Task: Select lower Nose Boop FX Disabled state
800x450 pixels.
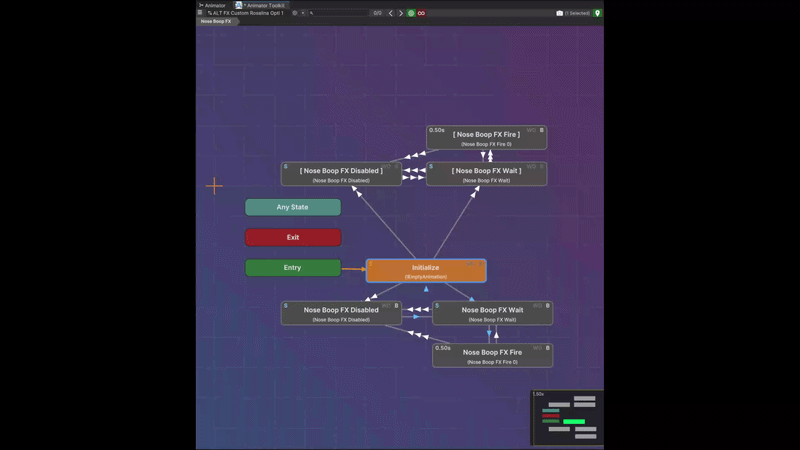Action: click(x=341, y=313)
